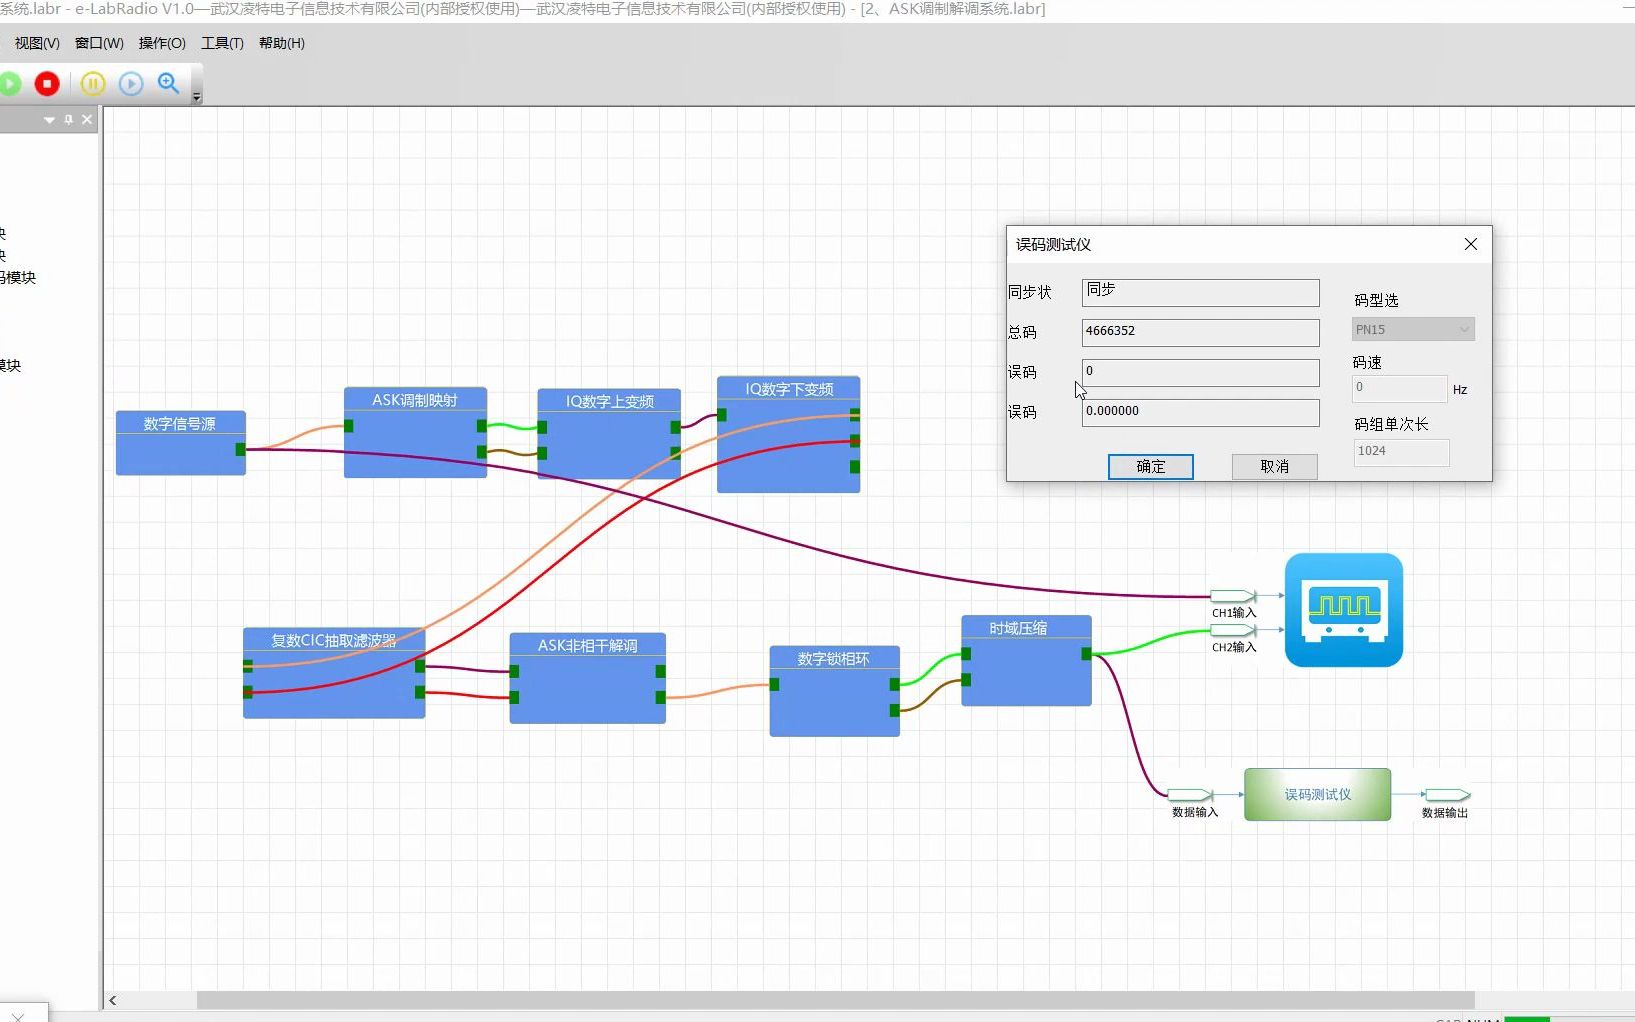Click the 同步状 status field
Screen dimensions: 1635x1022
(1200, 292)
